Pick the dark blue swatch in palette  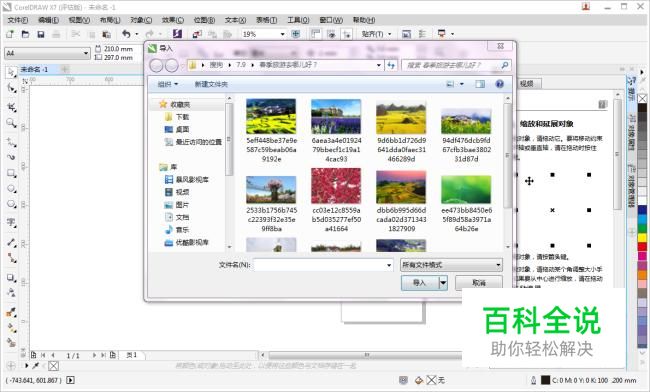(642, 210)
